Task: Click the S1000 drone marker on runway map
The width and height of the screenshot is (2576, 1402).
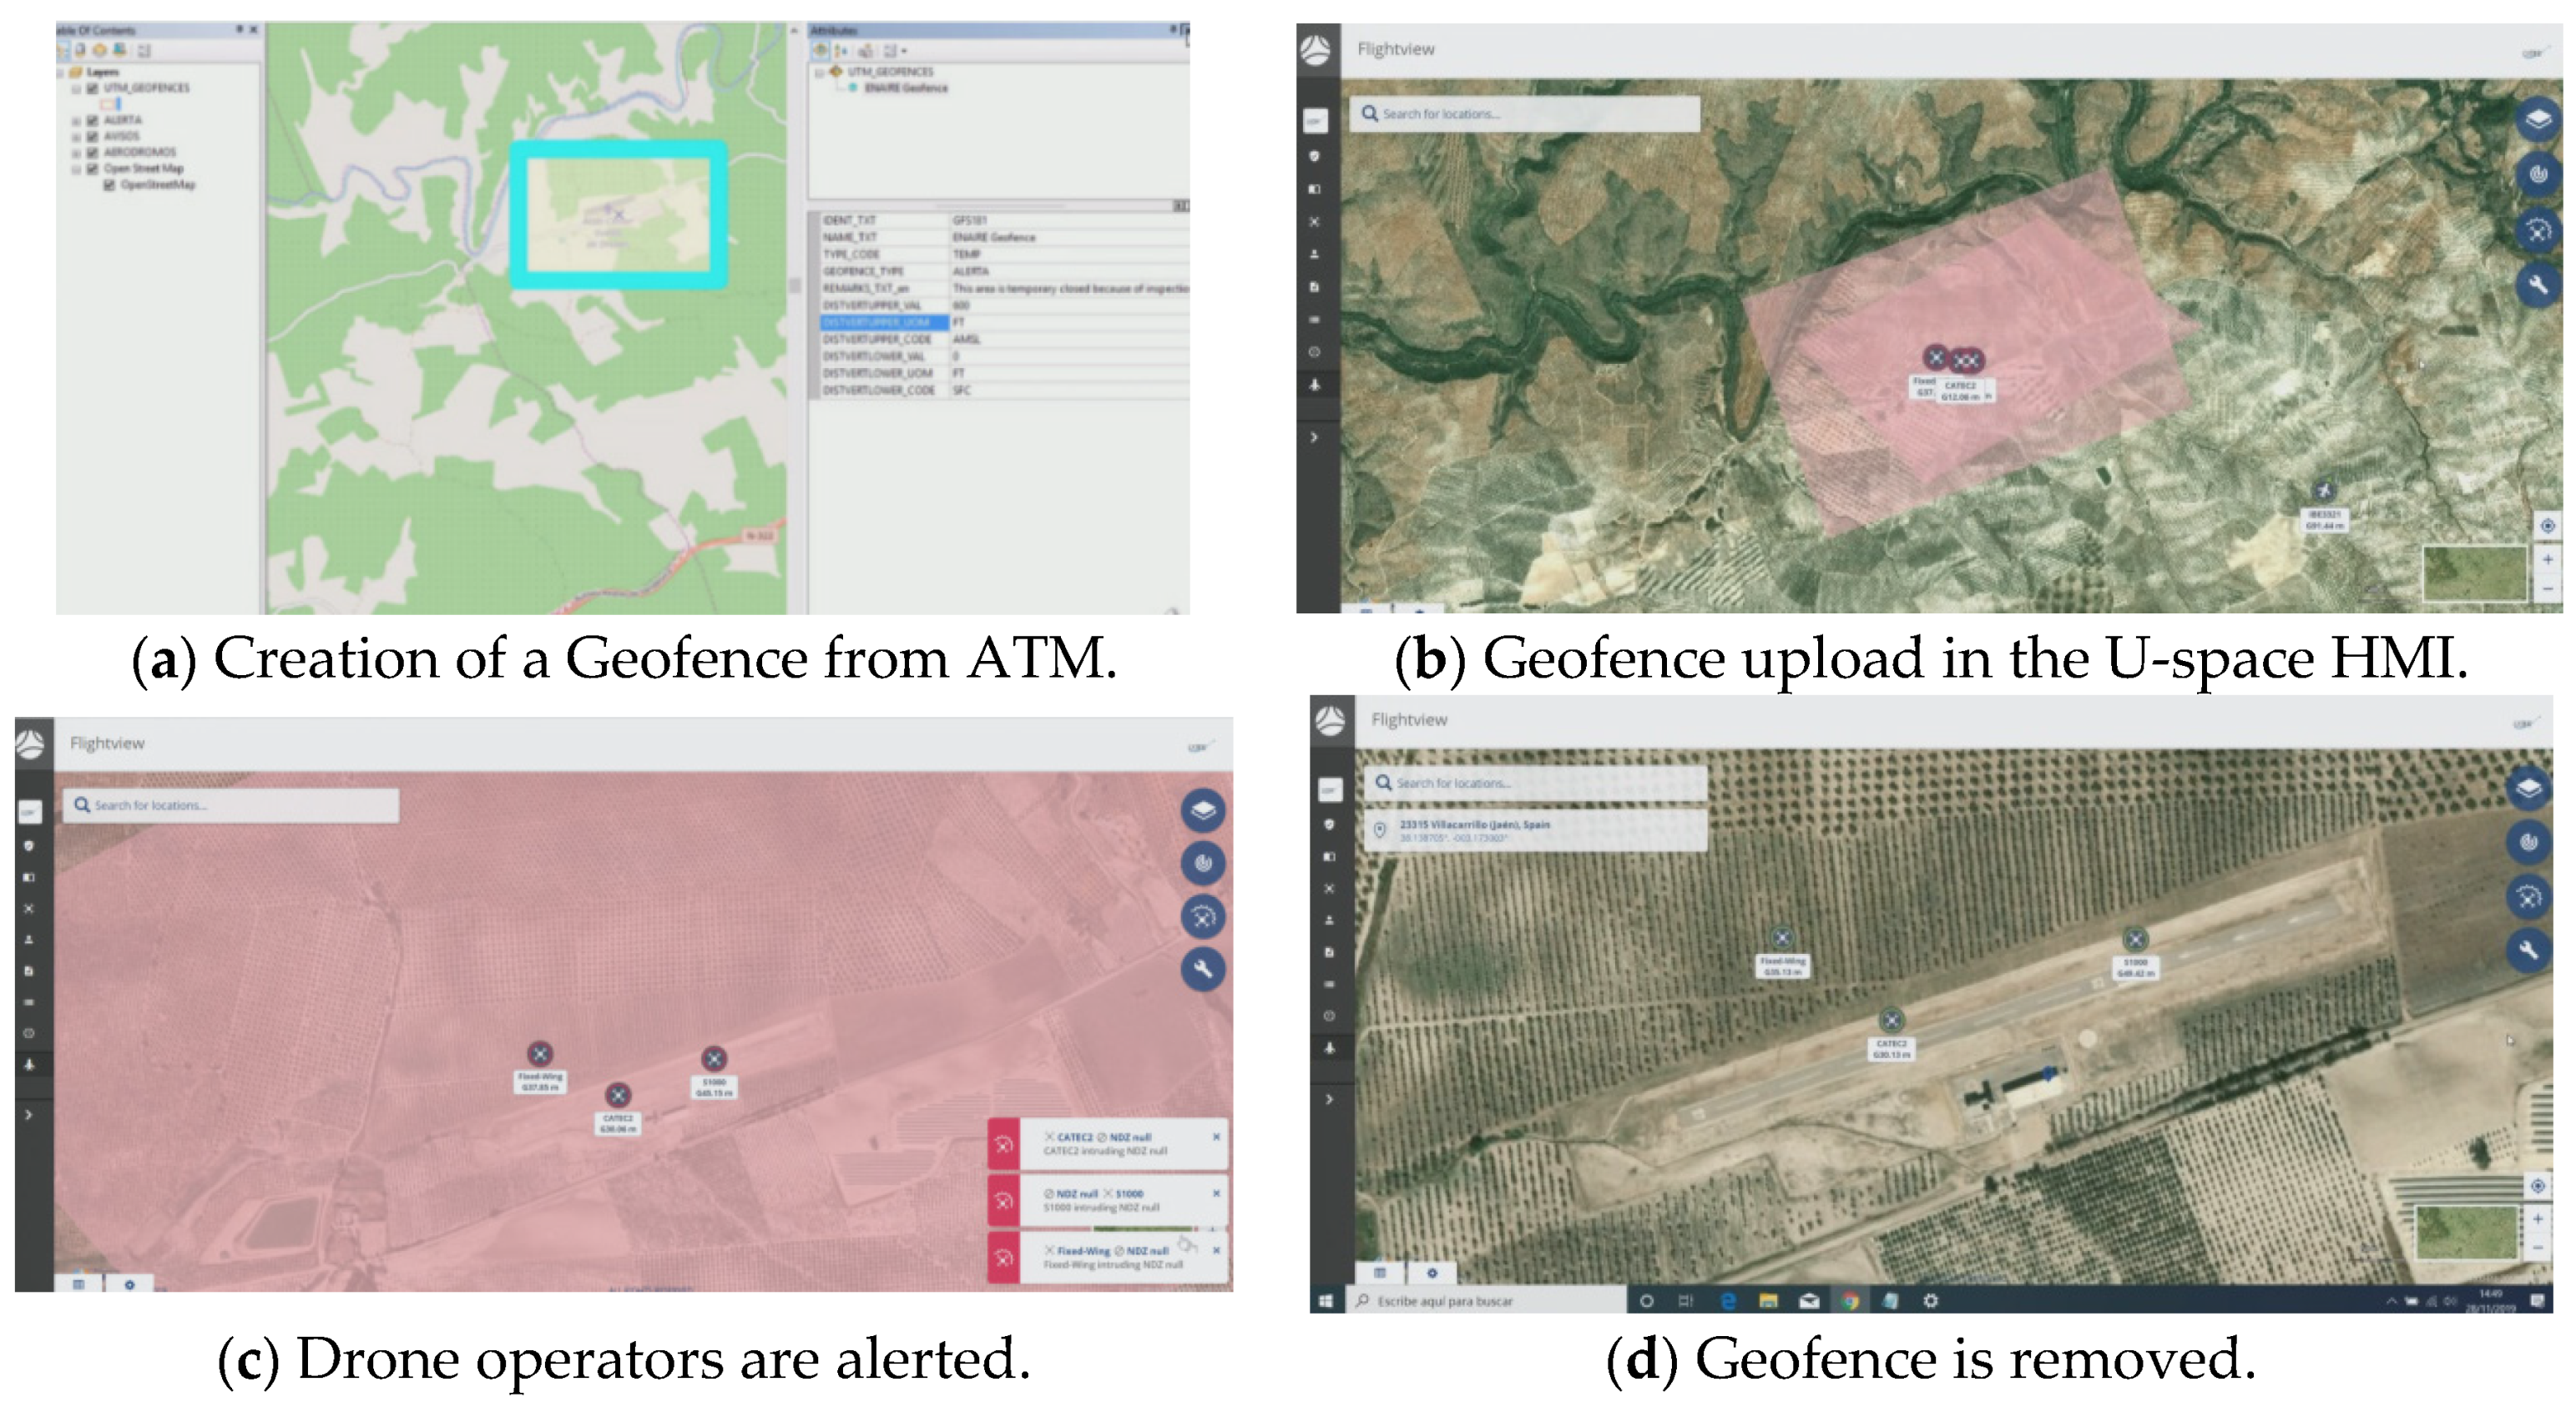Action: coord(2135,939)
